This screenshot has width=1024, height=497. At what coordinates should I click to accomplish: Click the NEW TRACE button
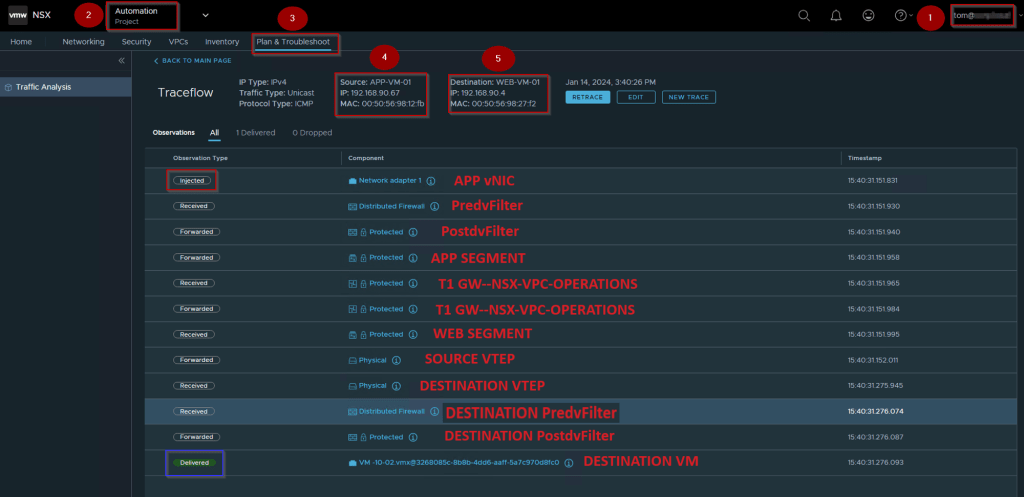point(689,97)
